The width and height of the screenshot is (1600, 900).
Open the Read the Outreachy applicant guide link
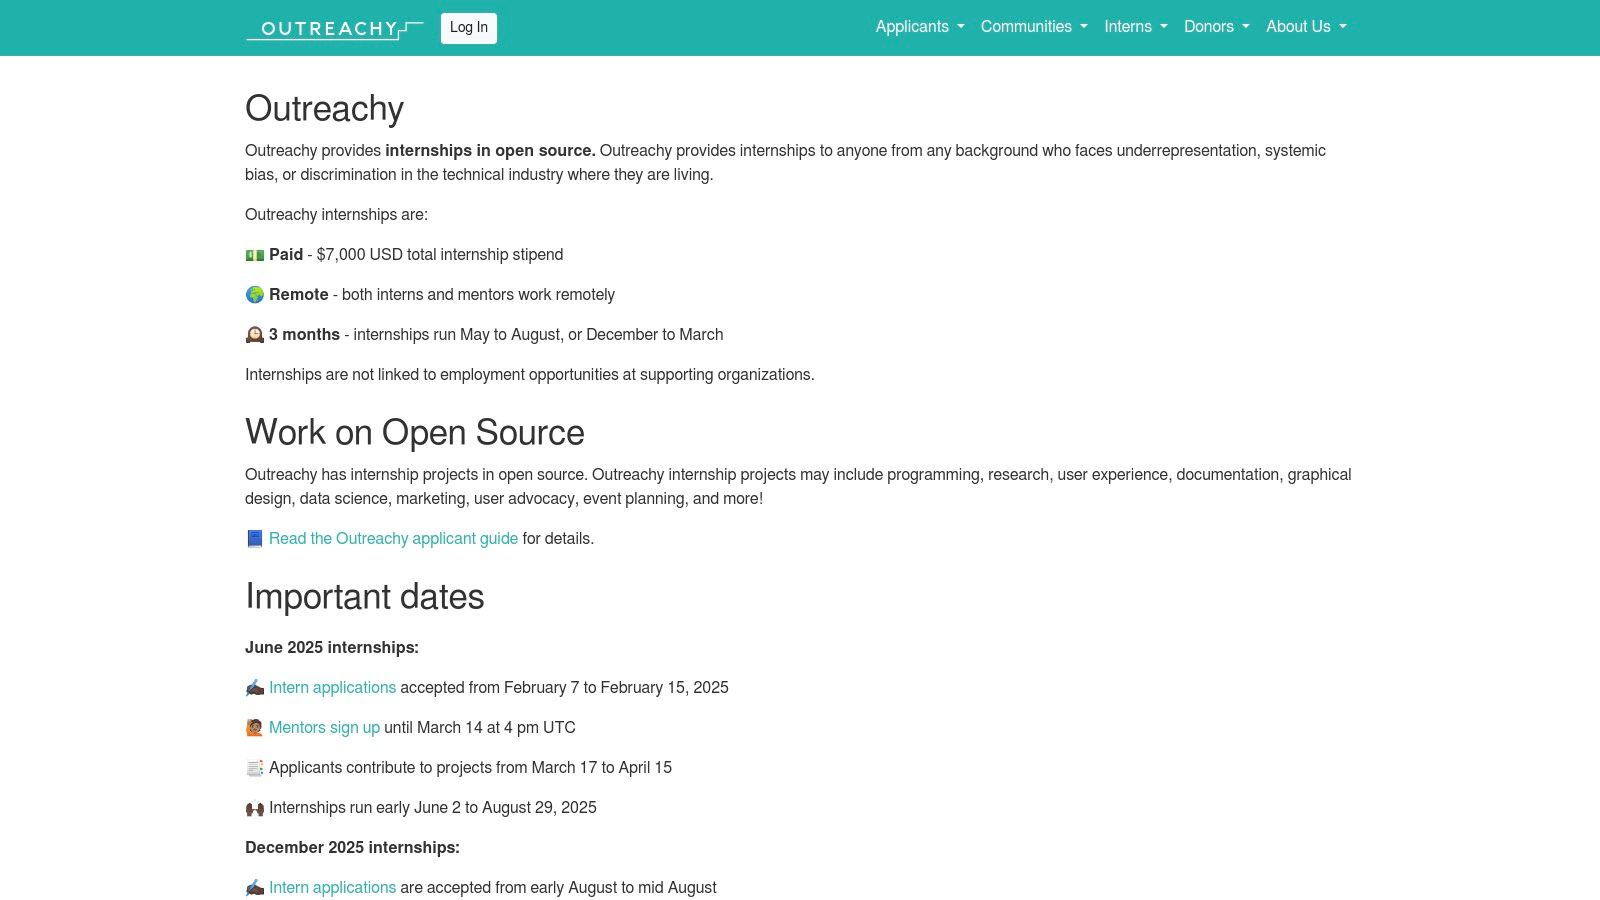[x=393, y=539]
